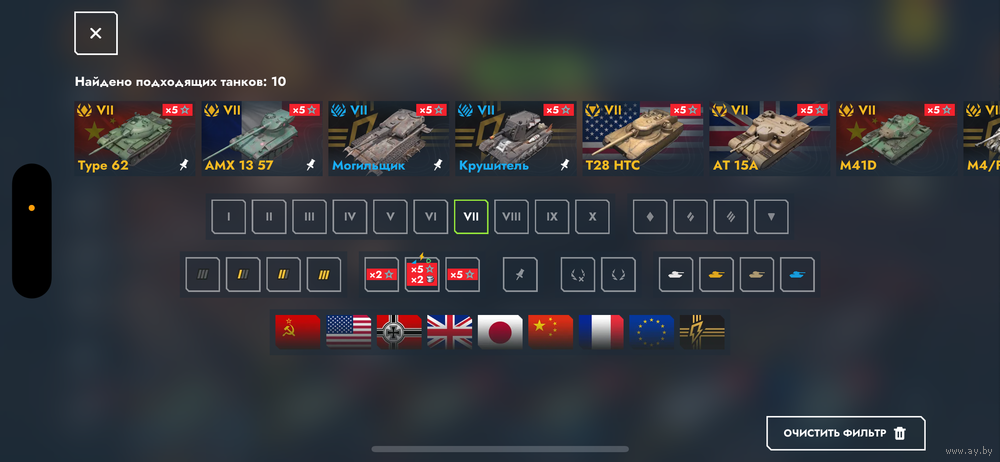
Task: Filter by x2 experience bonus
Action: (381, 274)
